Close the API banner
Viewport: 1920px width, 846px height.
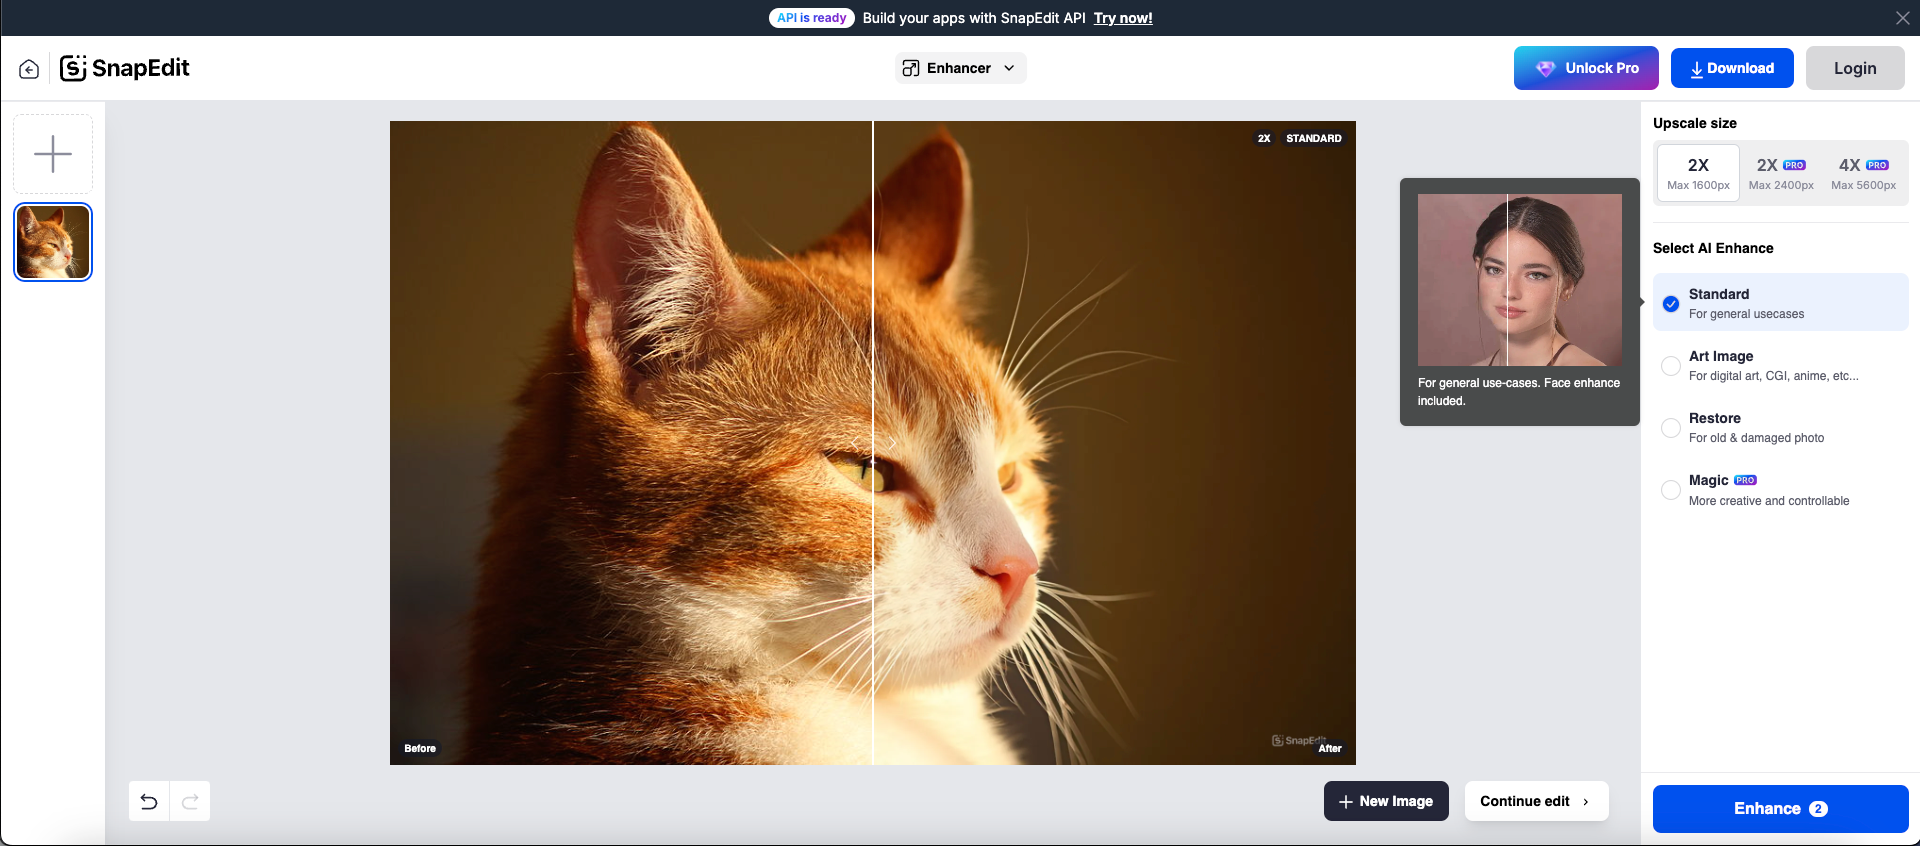(1902, 18)
